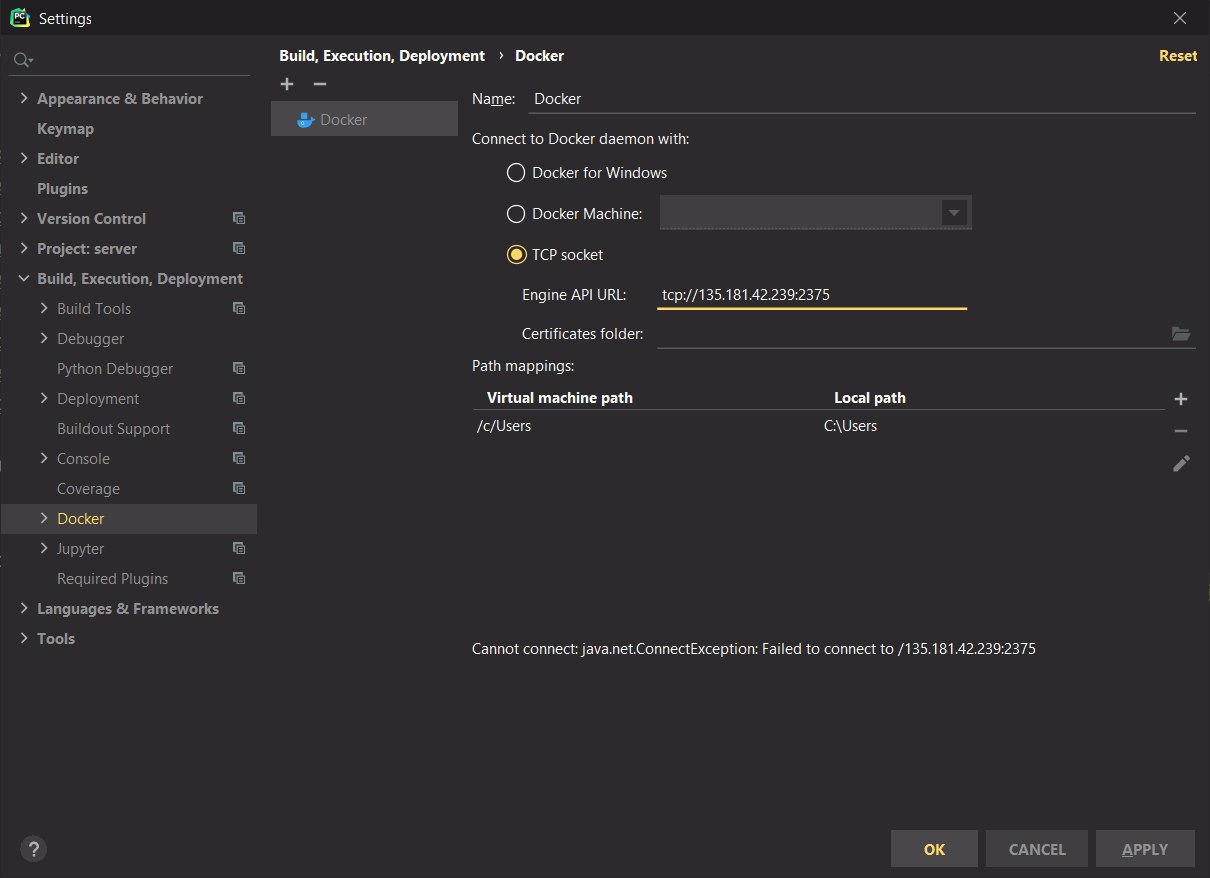Image resolution: width=1210 pixels, height=878 pixels.
Task: Click the OK button
Action: [935, 849]
